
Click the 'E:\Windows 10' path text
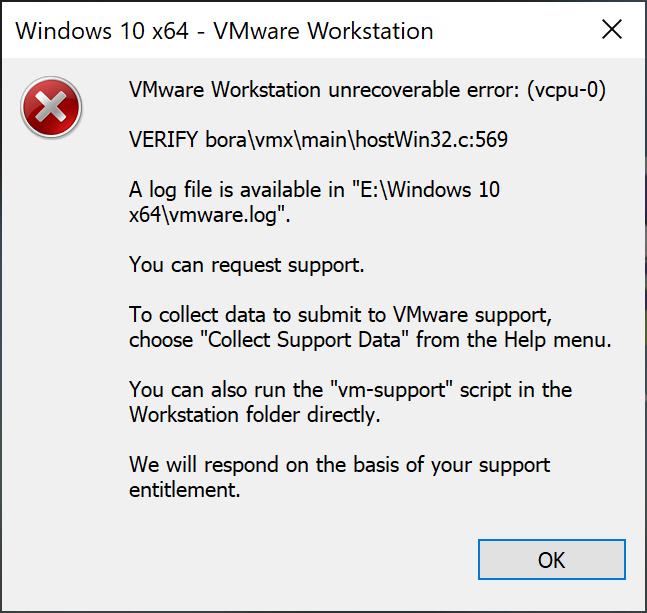(430, 189)
